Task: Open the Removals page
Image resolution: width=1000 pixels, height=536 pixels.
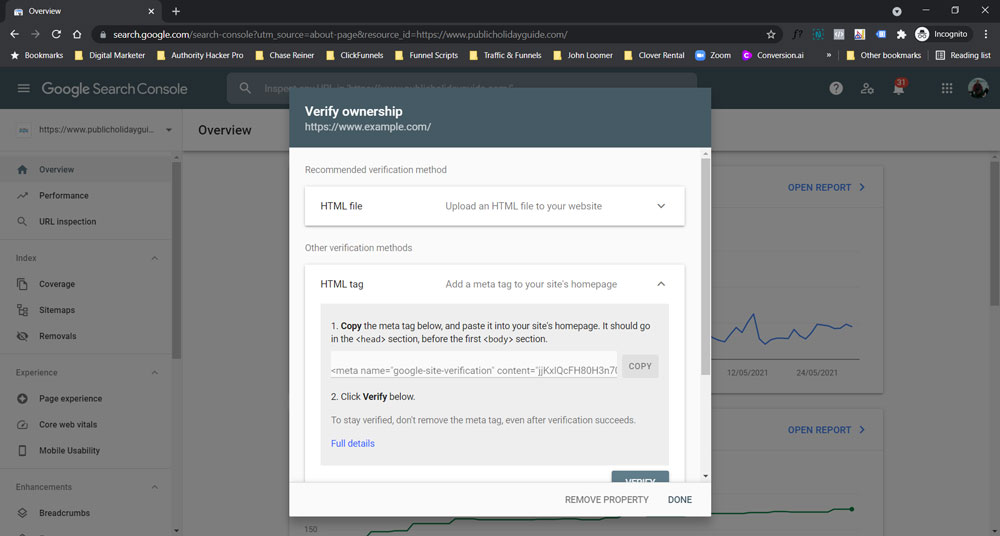Action: tap(86, 336)
